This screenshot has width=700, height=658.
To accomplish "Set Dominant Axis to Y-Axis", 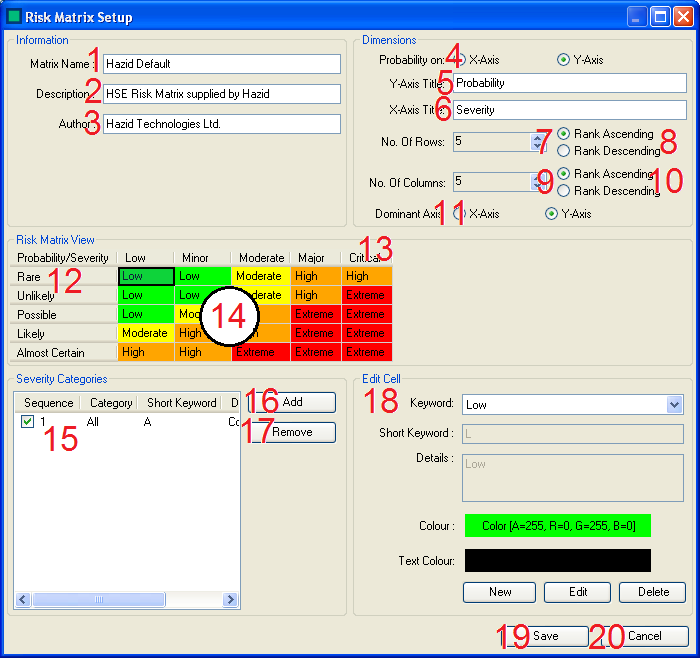I will coord(551,214).
